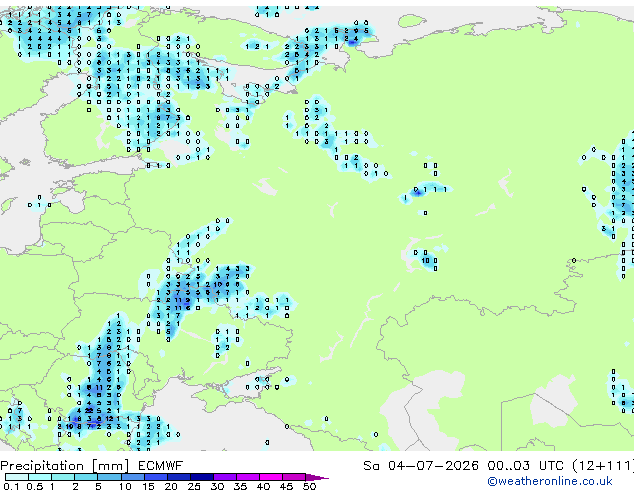This screenshot has height=490, width=634.
Task: Select the legend swatch between 1 and 2
Action: 63,477
